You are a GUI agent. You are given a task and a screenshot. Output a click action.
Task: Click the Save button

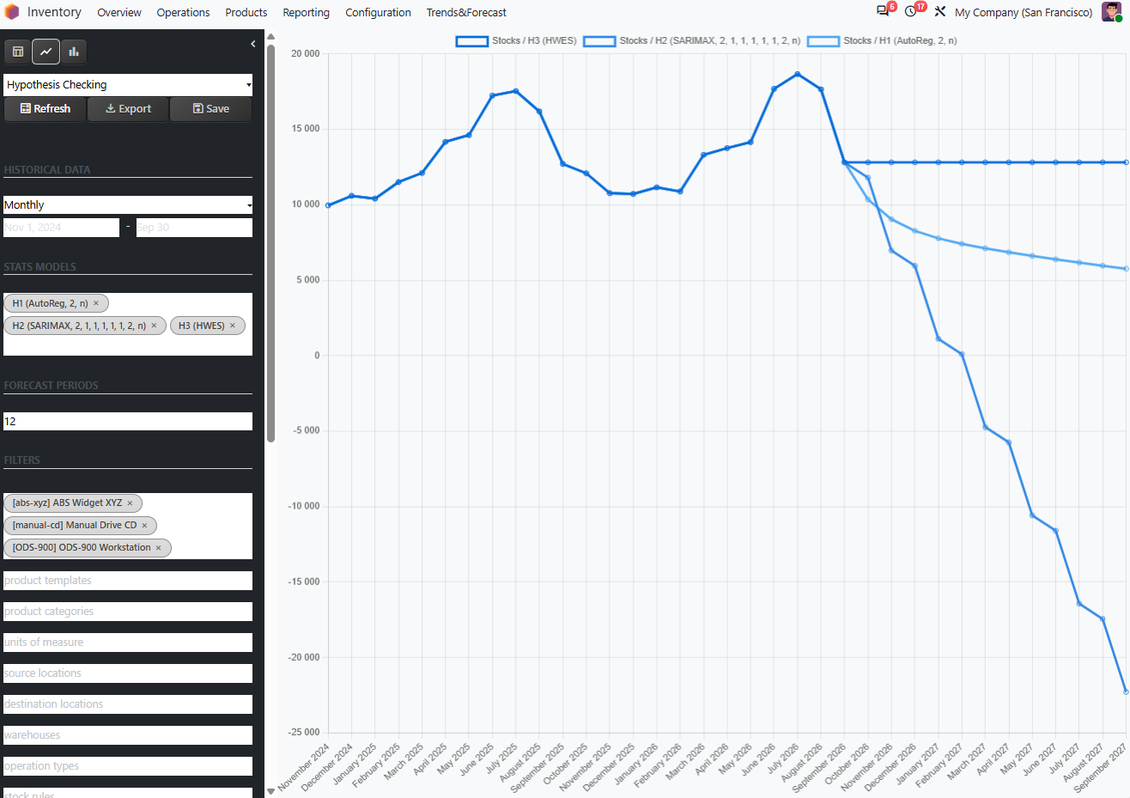(x=211, y=109)
